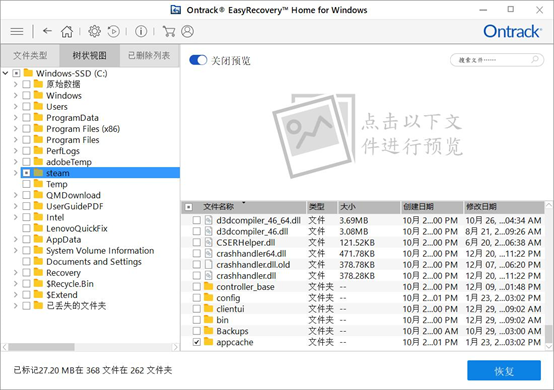The height and width of the screenshot is (390, 554).
Task: Return to the home screen icon
Action: [x=67, y=31]
